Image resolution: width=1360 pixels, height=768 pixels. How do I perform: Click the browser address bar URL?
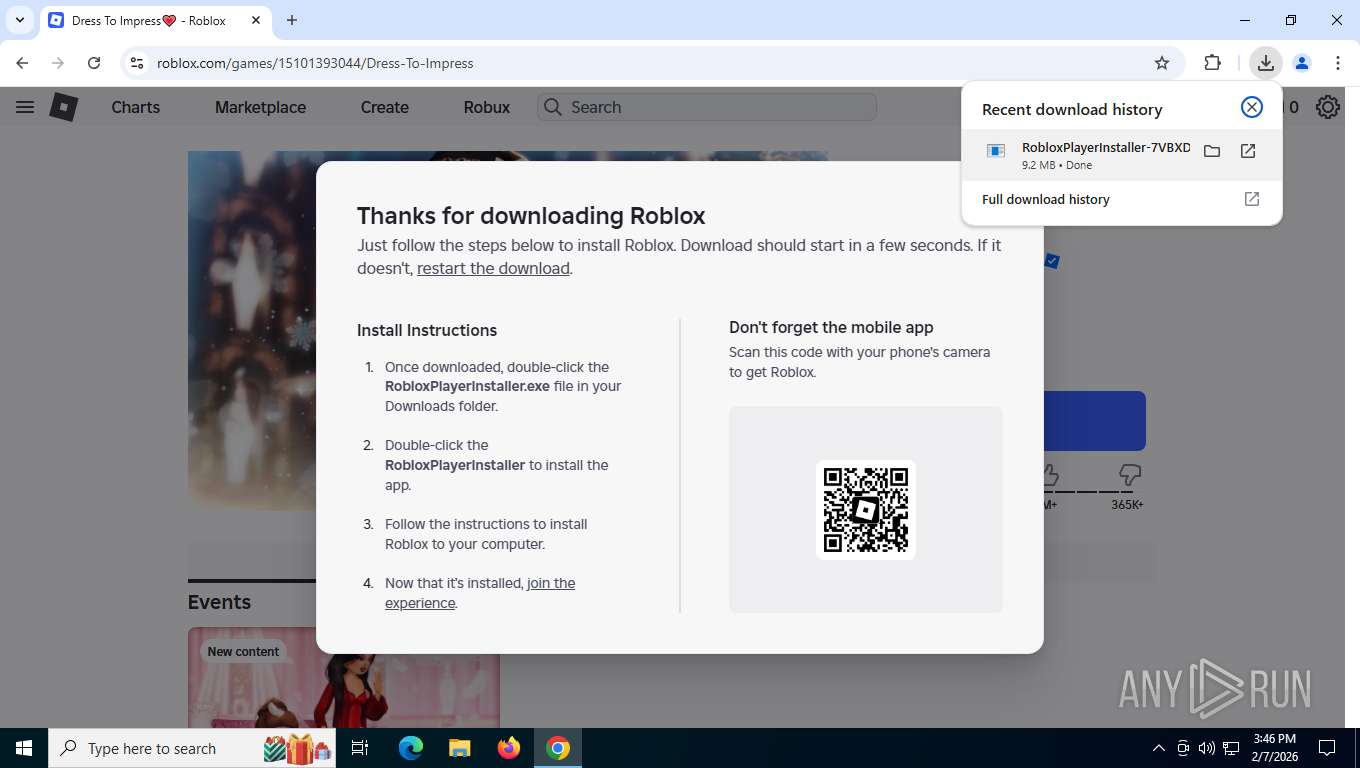(315, 63)
